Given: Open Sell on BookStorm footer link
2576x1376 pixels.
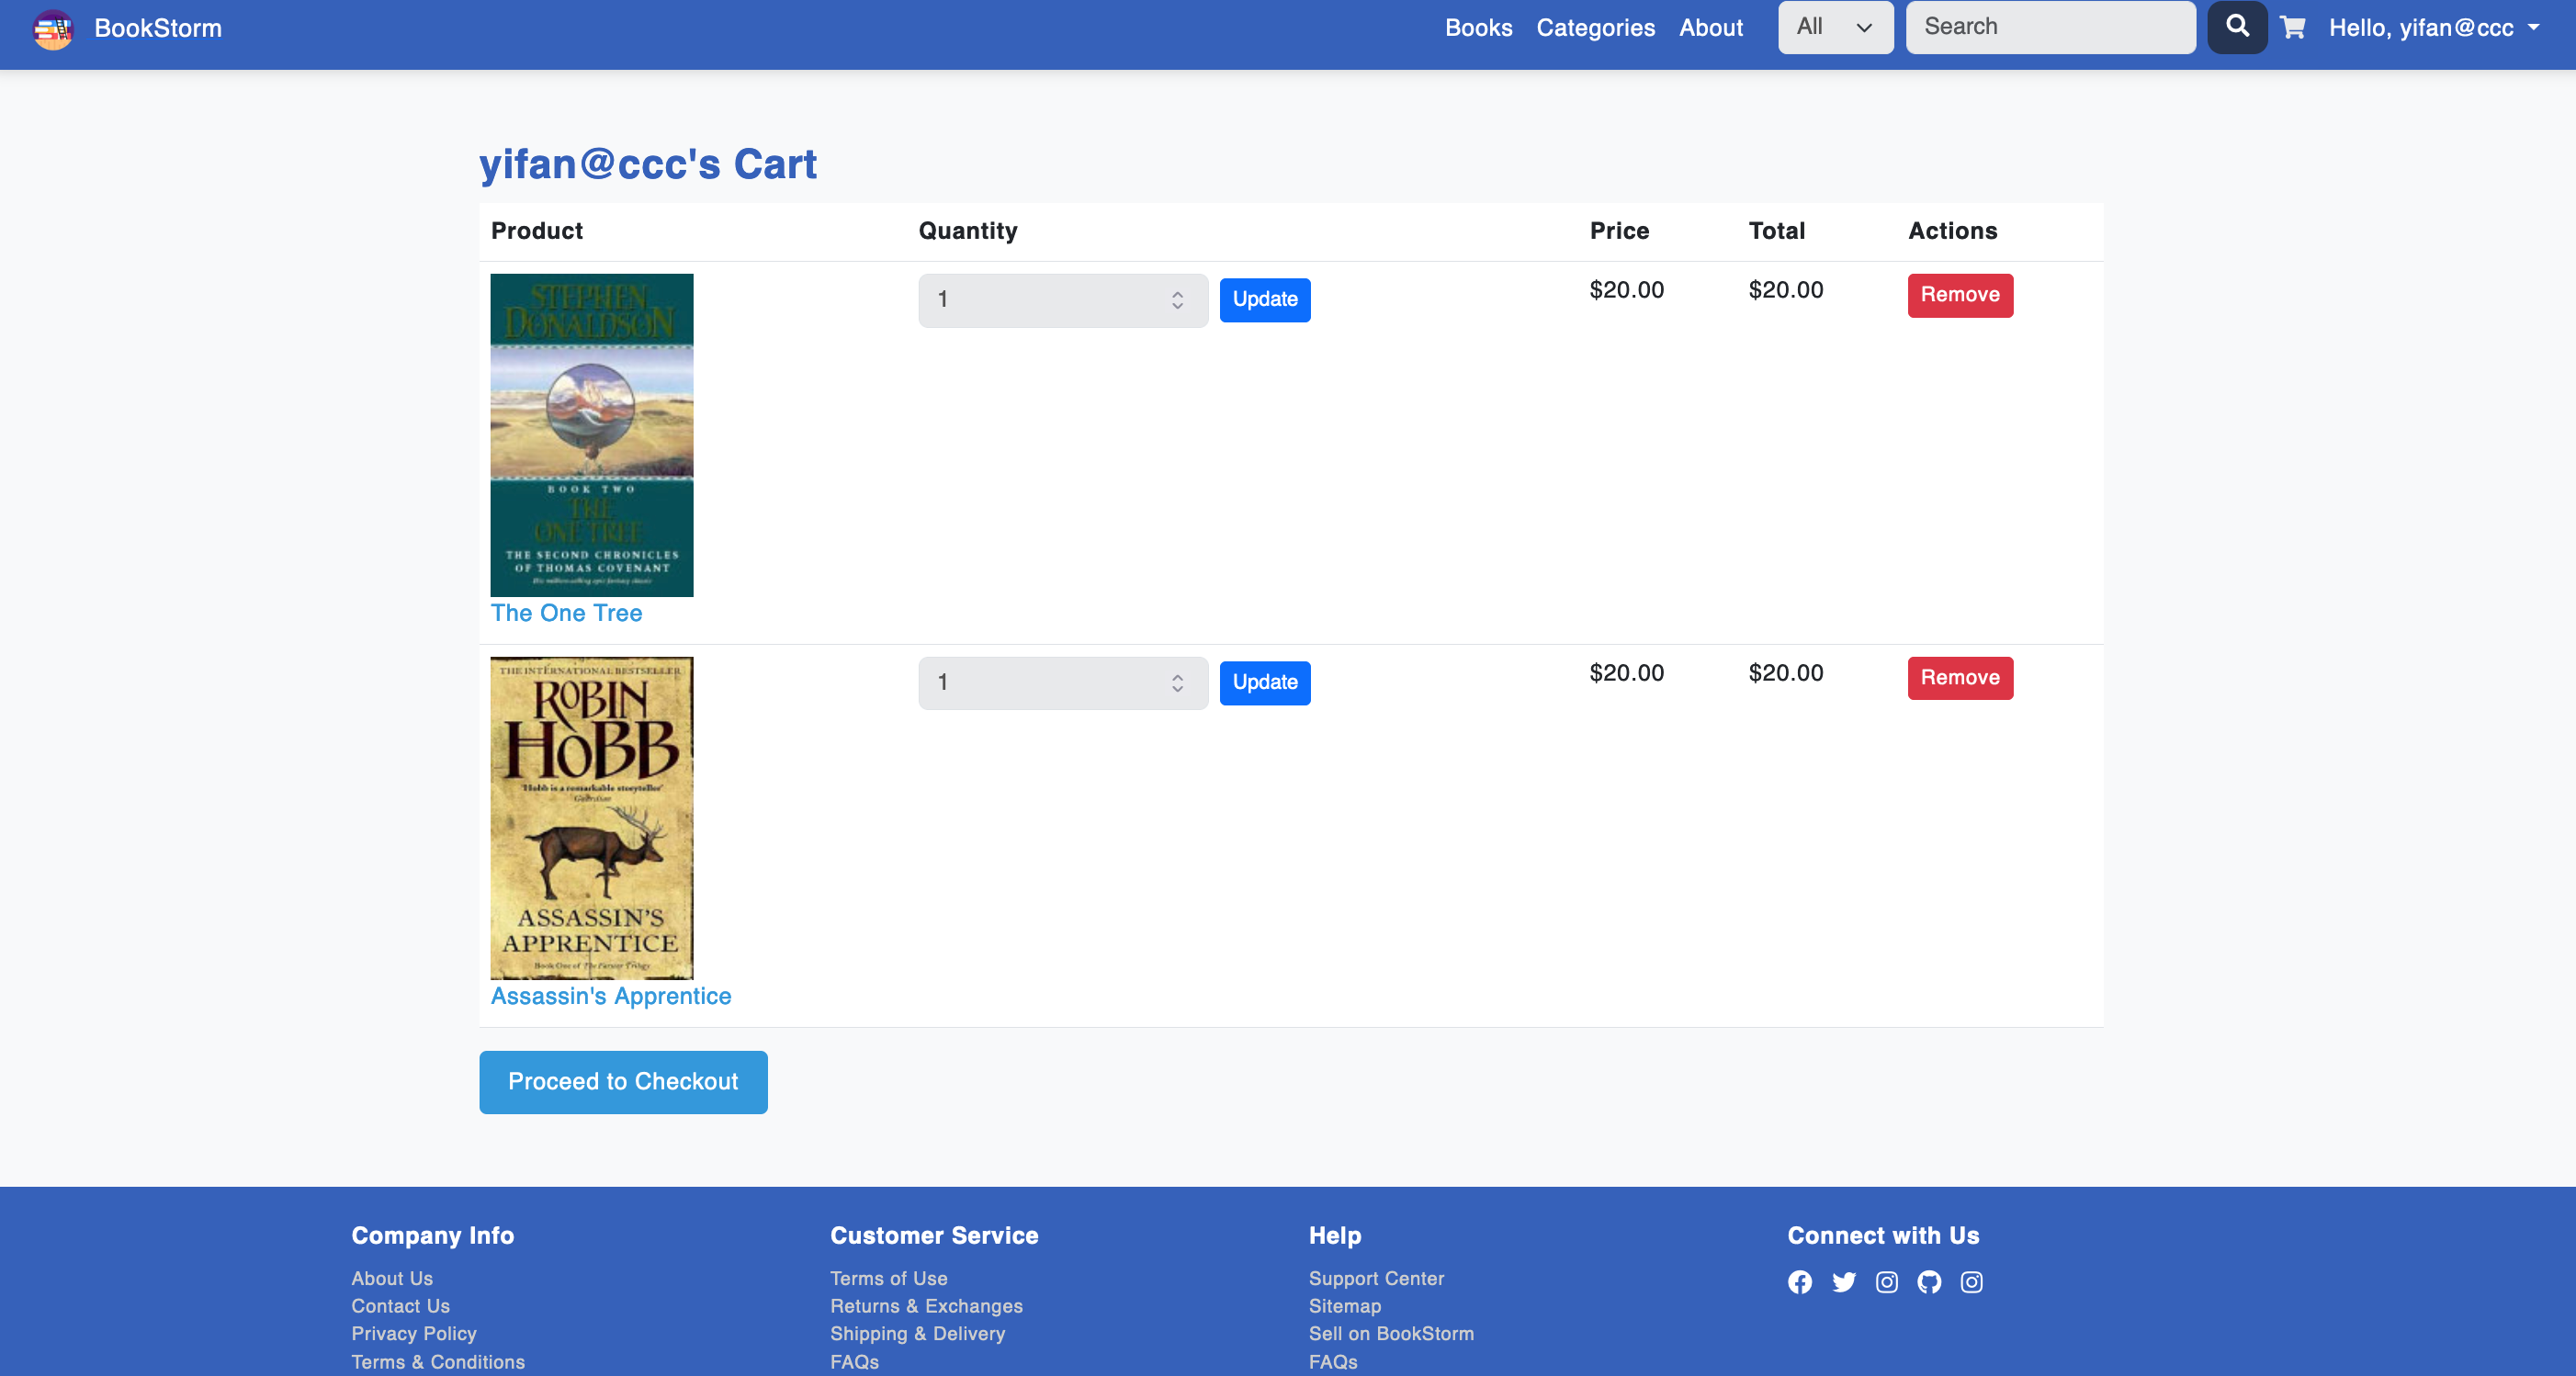Looking at the screenshot, I should pos(1391,1334).
